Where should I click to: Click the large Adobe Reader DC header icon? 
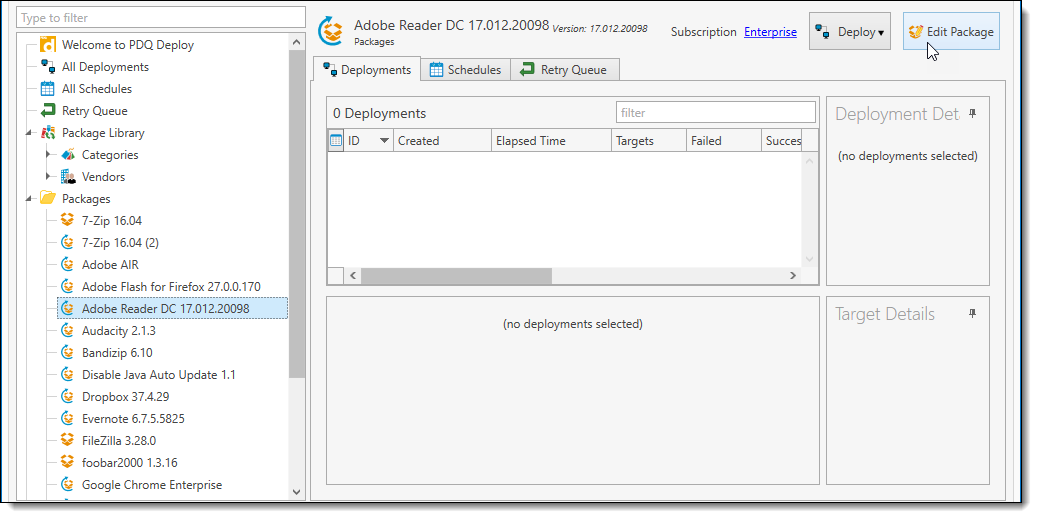331,31
